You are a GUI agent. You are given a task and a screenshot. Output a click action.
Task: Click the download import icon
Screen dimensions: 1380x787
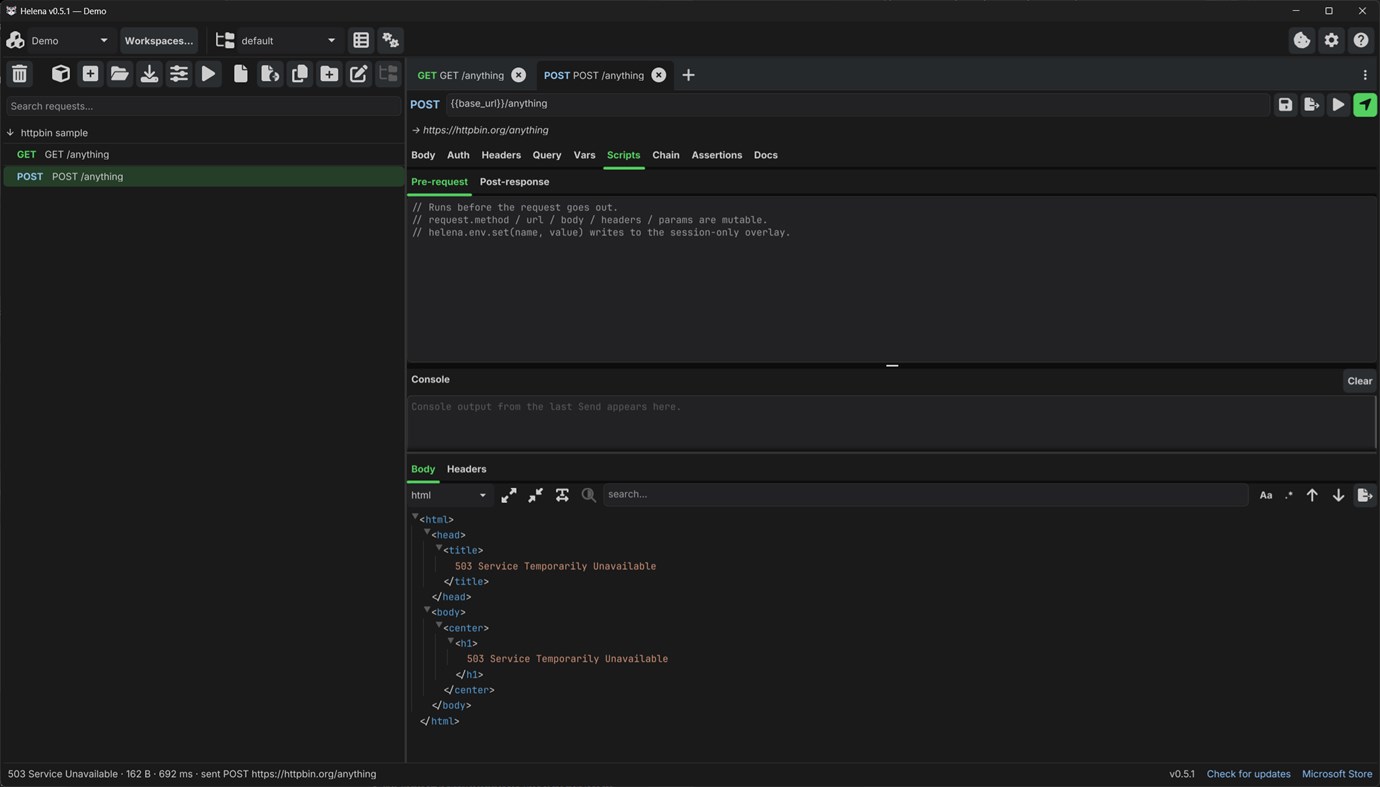149,74
